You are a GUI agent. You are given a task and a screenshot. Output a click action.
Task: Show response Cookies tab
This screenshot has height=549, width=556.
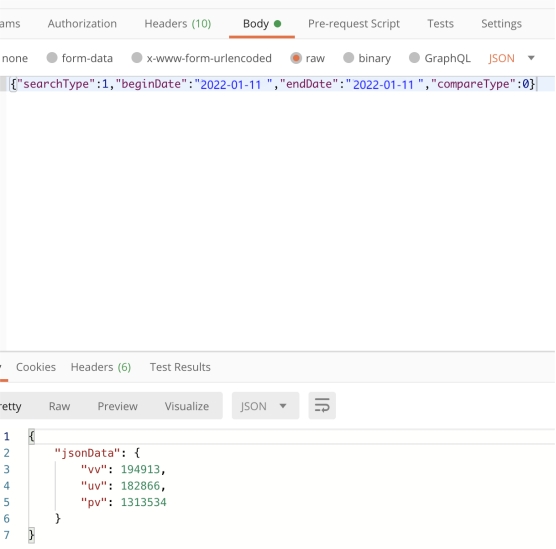(36, 367)
